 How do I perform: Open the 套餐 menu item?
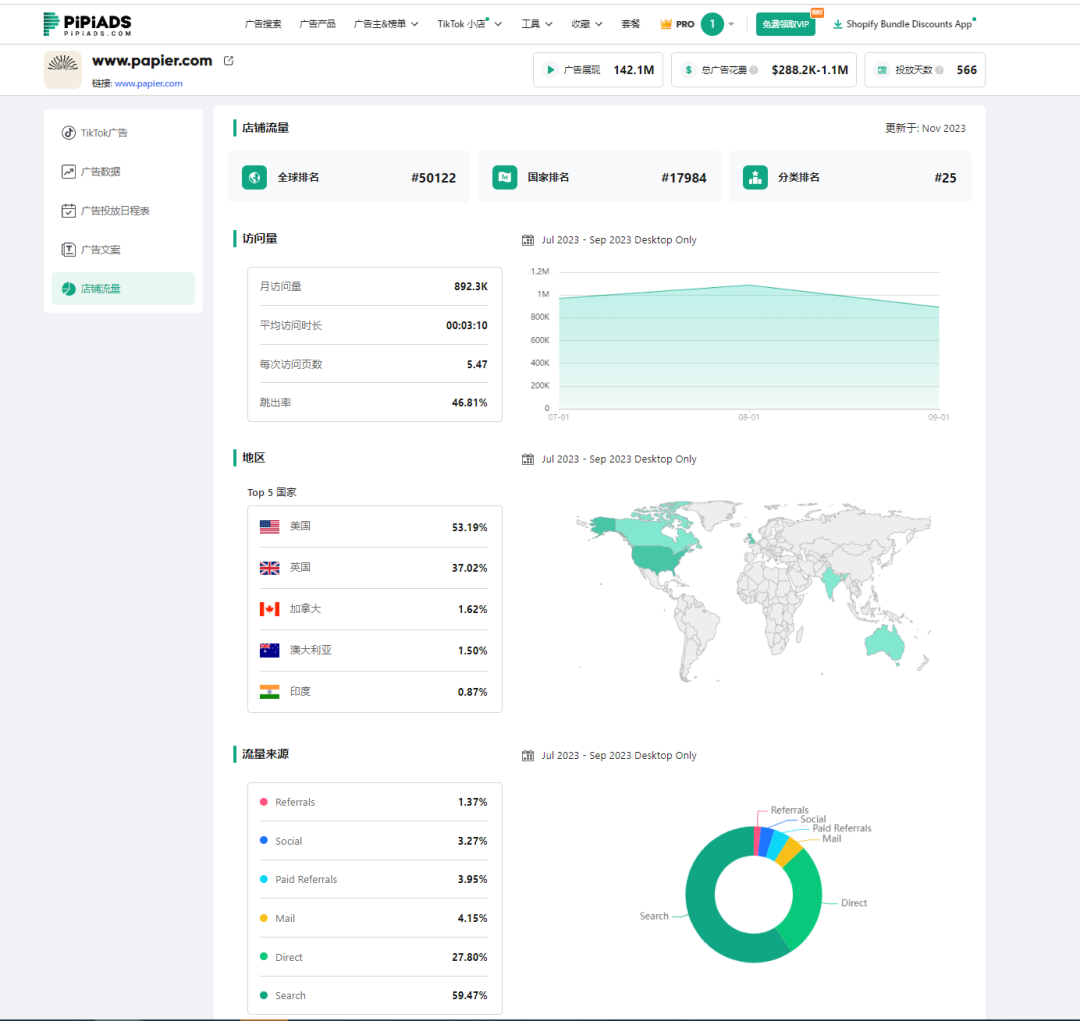(630, 24)
